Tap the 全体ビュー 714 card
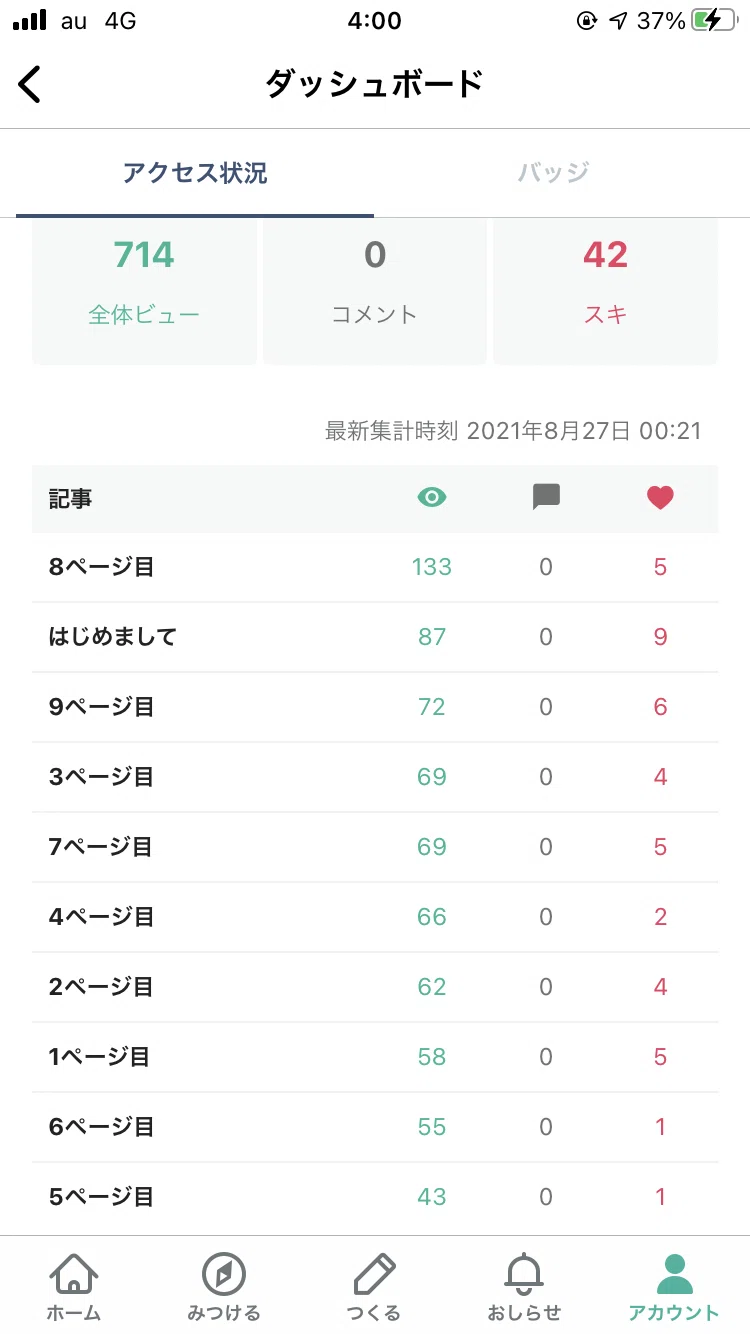Image resolution: width=750 pixels, height=1334 pixels. tap(144, 290)
